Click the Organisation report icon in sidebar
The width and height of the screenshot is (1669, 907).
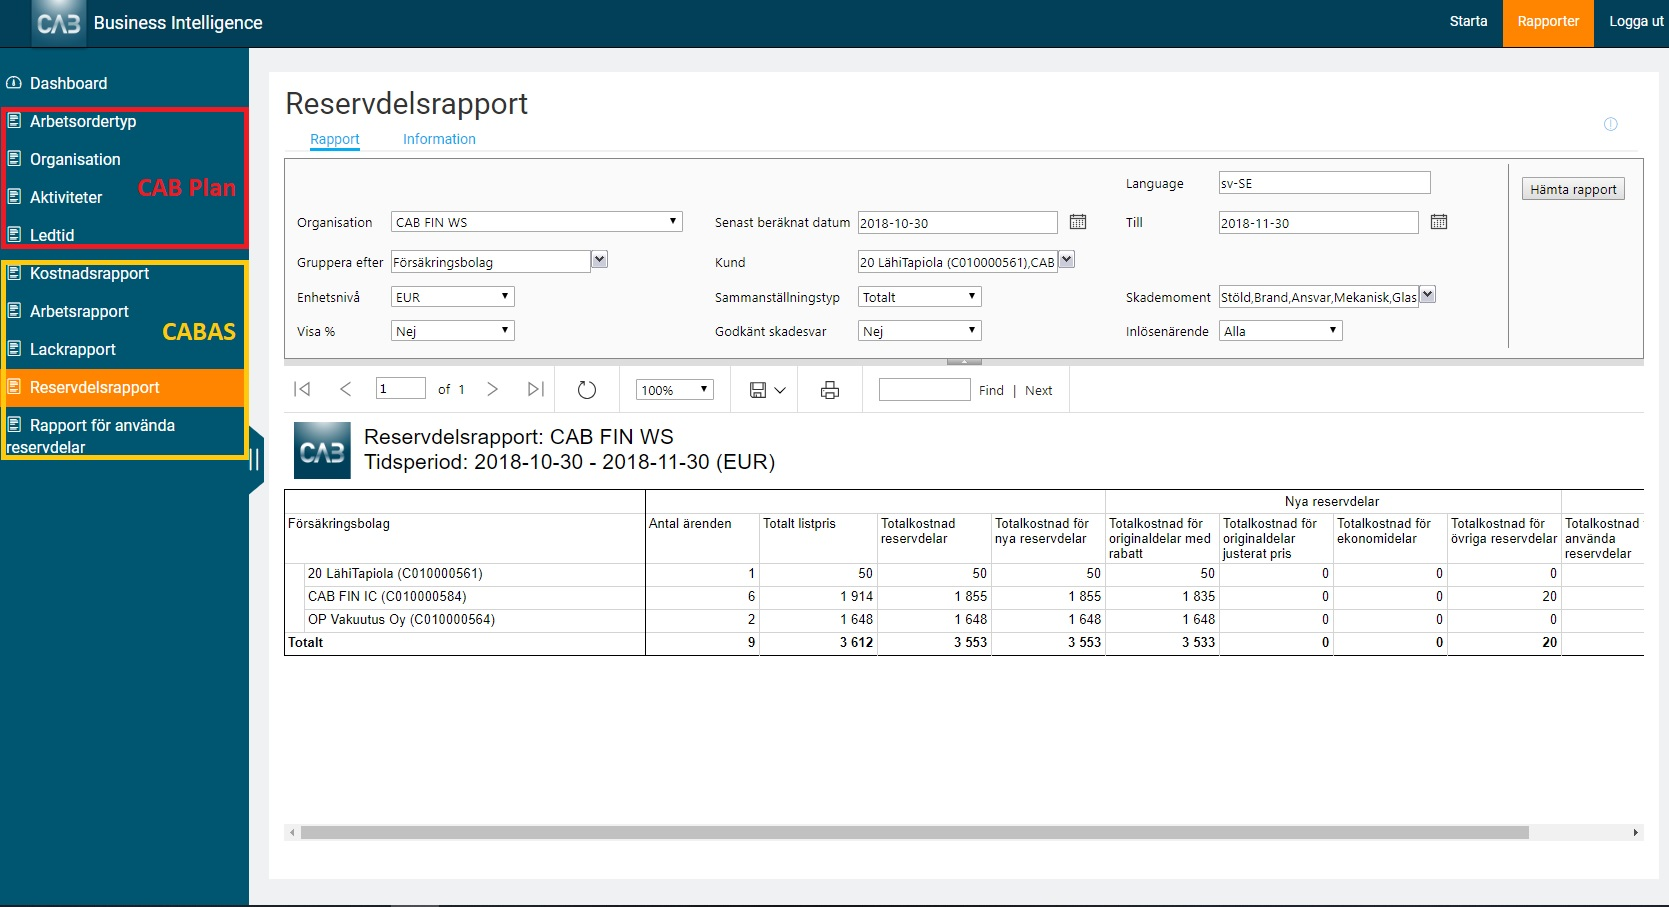tap(14, 159)
